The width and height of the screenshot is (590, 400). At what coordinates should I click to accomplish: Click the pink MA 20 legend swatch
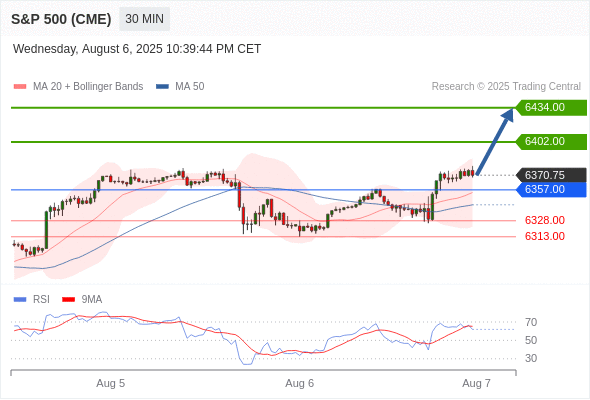click(x=20, y=87)
